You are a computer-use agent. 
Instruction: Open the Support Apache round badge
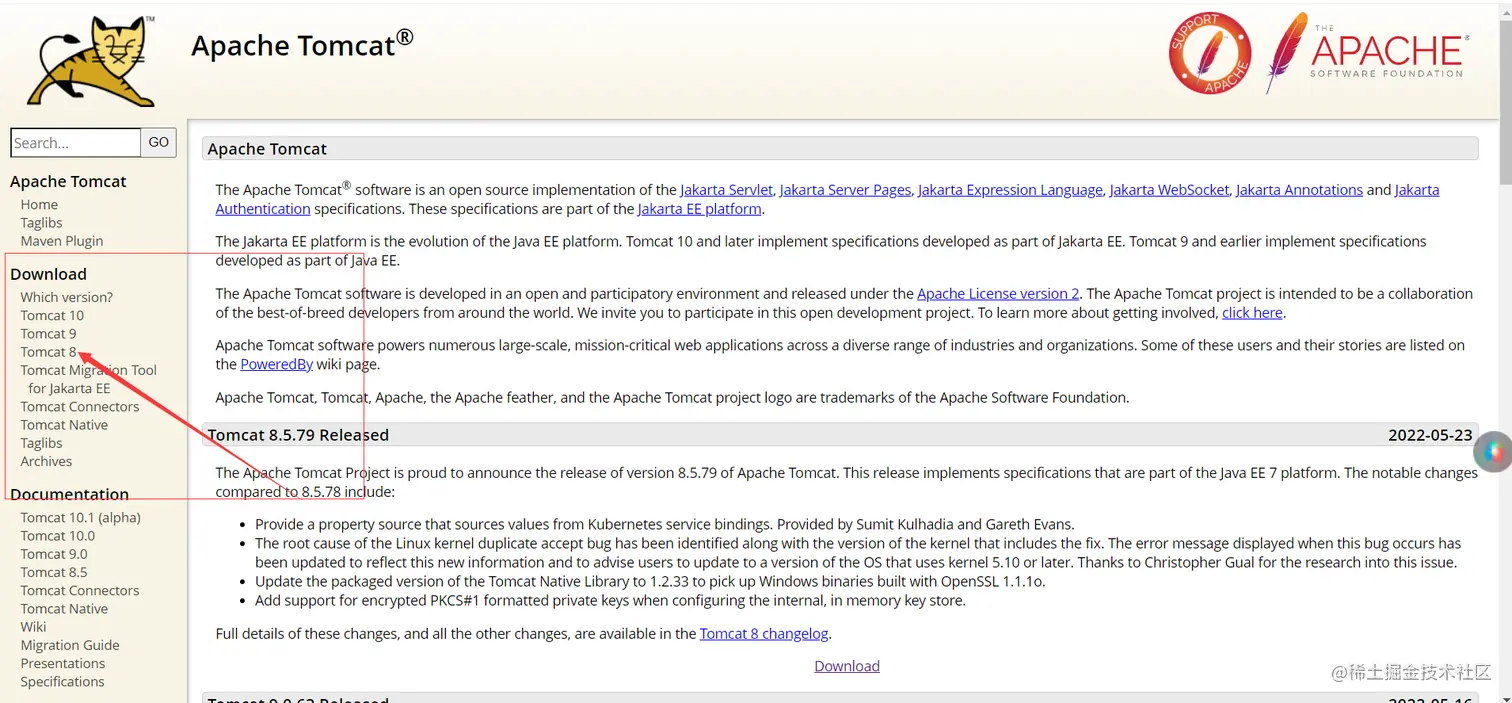click(x=1210, y=53)
